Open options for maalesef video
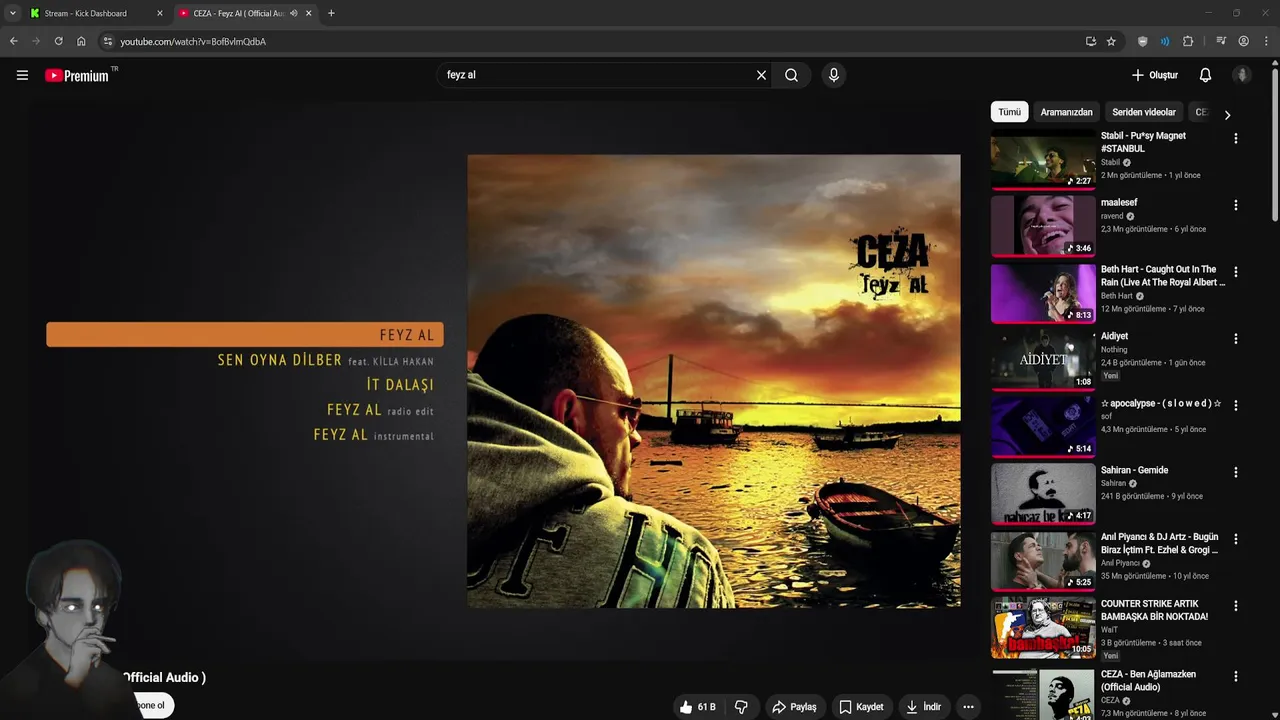The image size is (1280, 720). [x=1236, y=205]
